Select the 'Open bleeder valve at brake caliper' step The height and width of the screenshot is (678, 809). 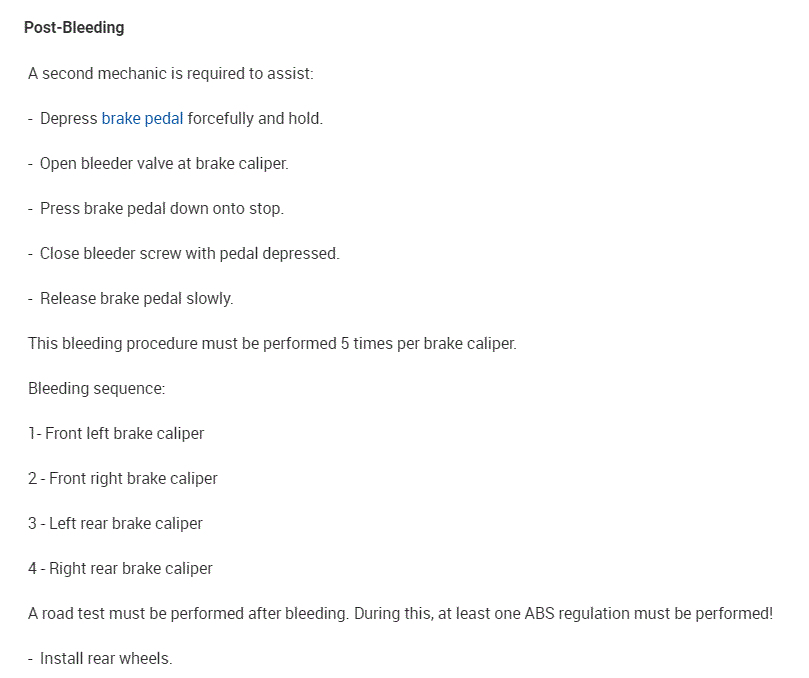coord(164,163)
